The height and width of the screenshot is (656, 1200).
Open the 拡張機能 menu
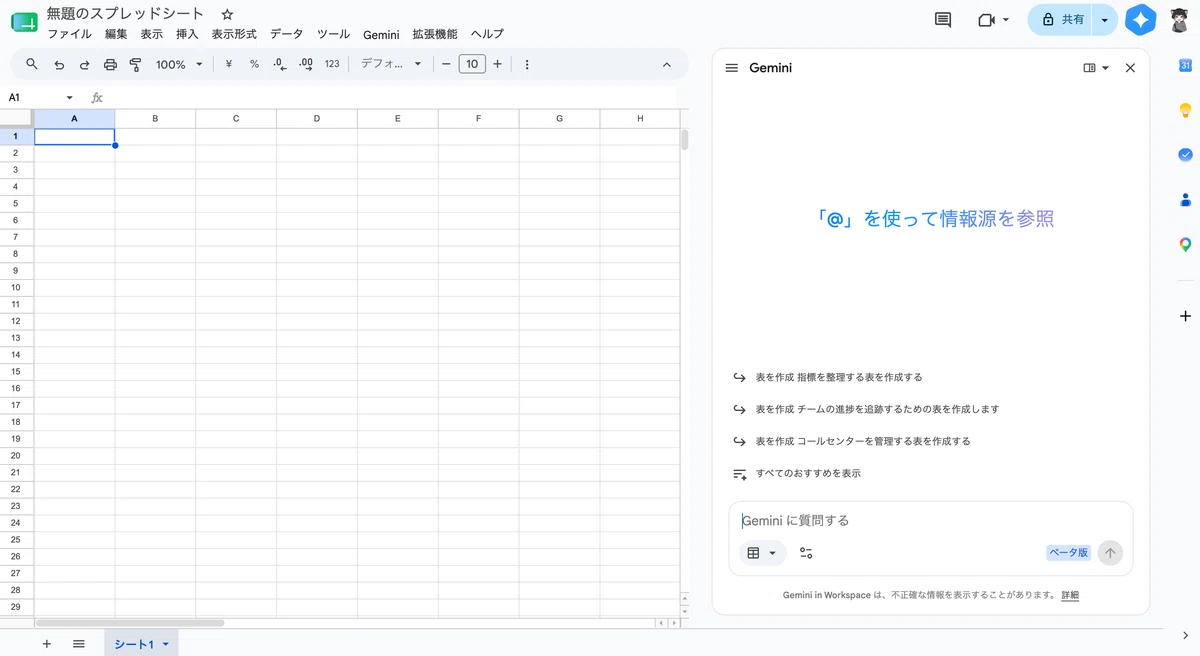(x=435, y=34)
